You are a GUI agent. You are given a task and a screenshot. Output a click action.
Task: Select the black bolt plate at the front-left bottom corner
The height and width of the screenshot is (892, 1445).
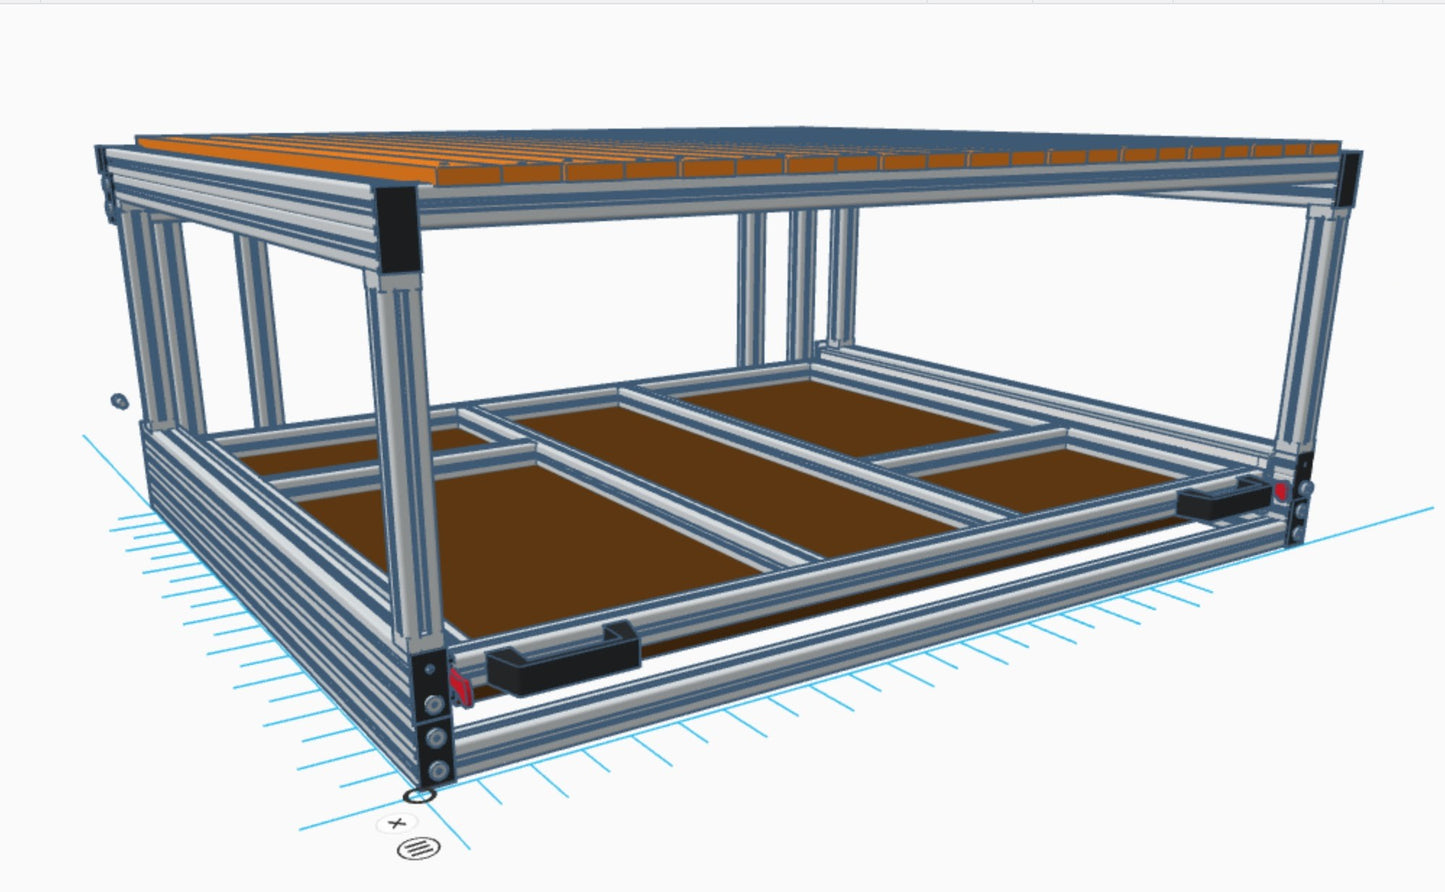point(435,719)
